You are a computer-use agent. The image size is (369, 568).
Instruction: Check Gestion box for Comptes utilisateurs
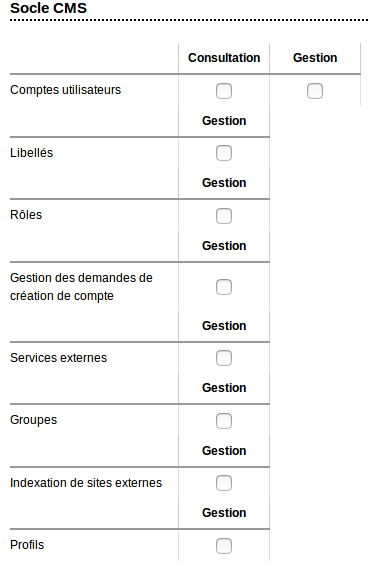315,91
